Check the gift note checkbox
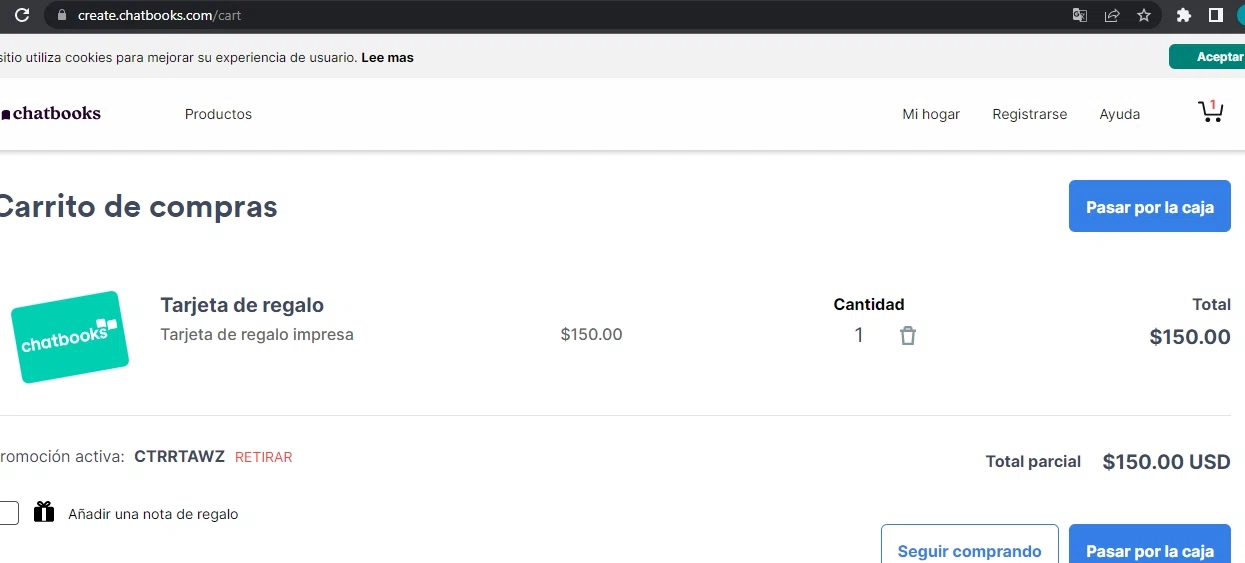Screen dimensions: 1245x563 pos(8,513)
